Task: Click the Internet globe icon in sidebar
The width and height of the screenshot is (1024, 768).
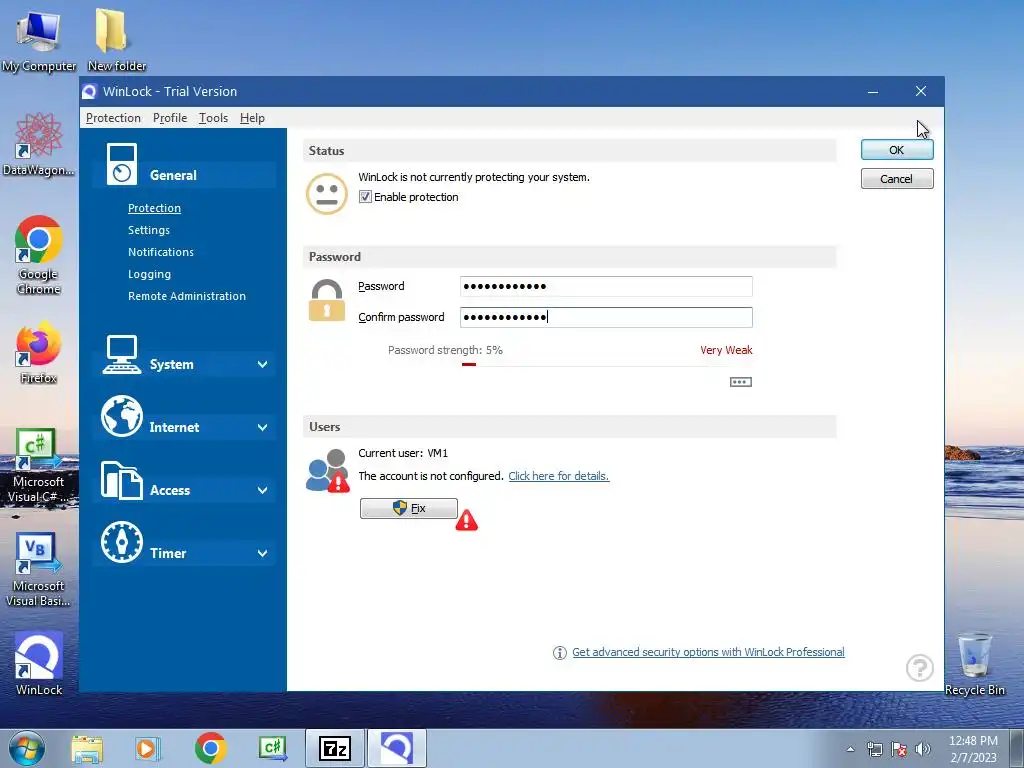Action: pyautogui.click(x=121, y=416)
